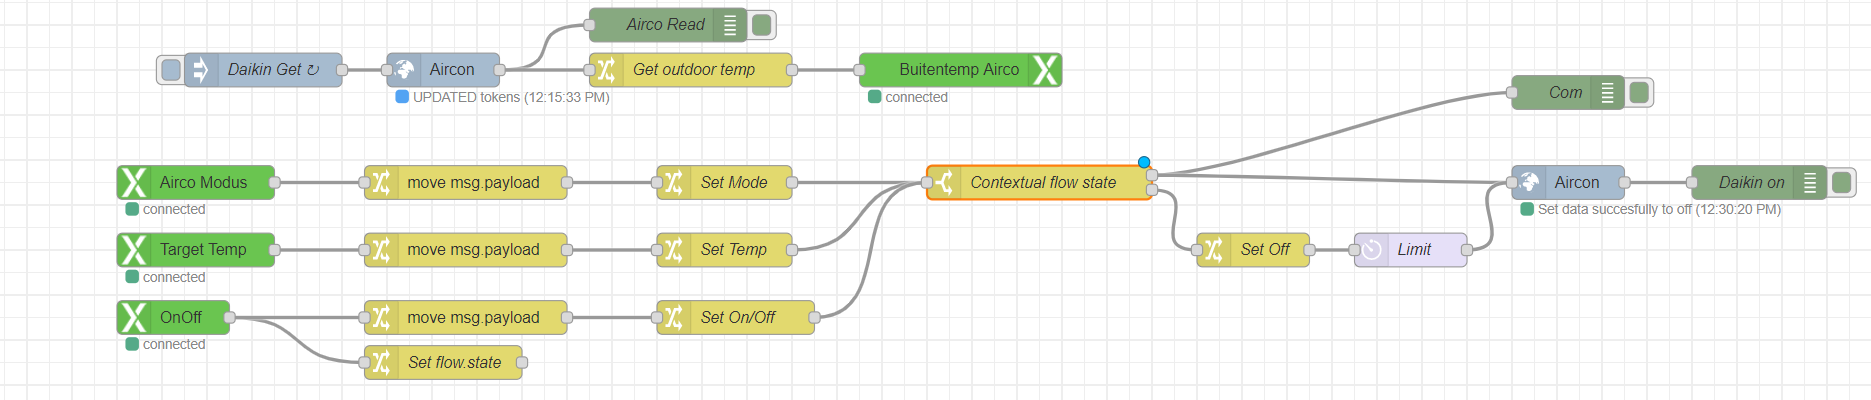Select the Set Mode node label
Viewport: 1871px width, 400px height.
(734, 183)
